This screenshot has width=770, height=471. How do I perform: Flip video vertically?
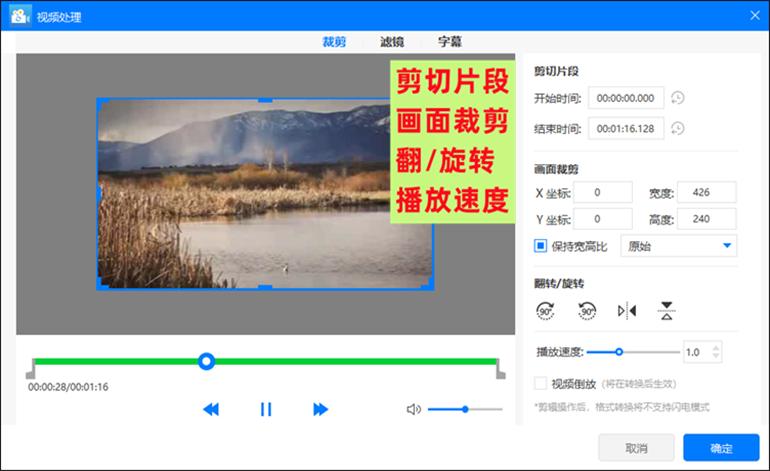[666, 311]
